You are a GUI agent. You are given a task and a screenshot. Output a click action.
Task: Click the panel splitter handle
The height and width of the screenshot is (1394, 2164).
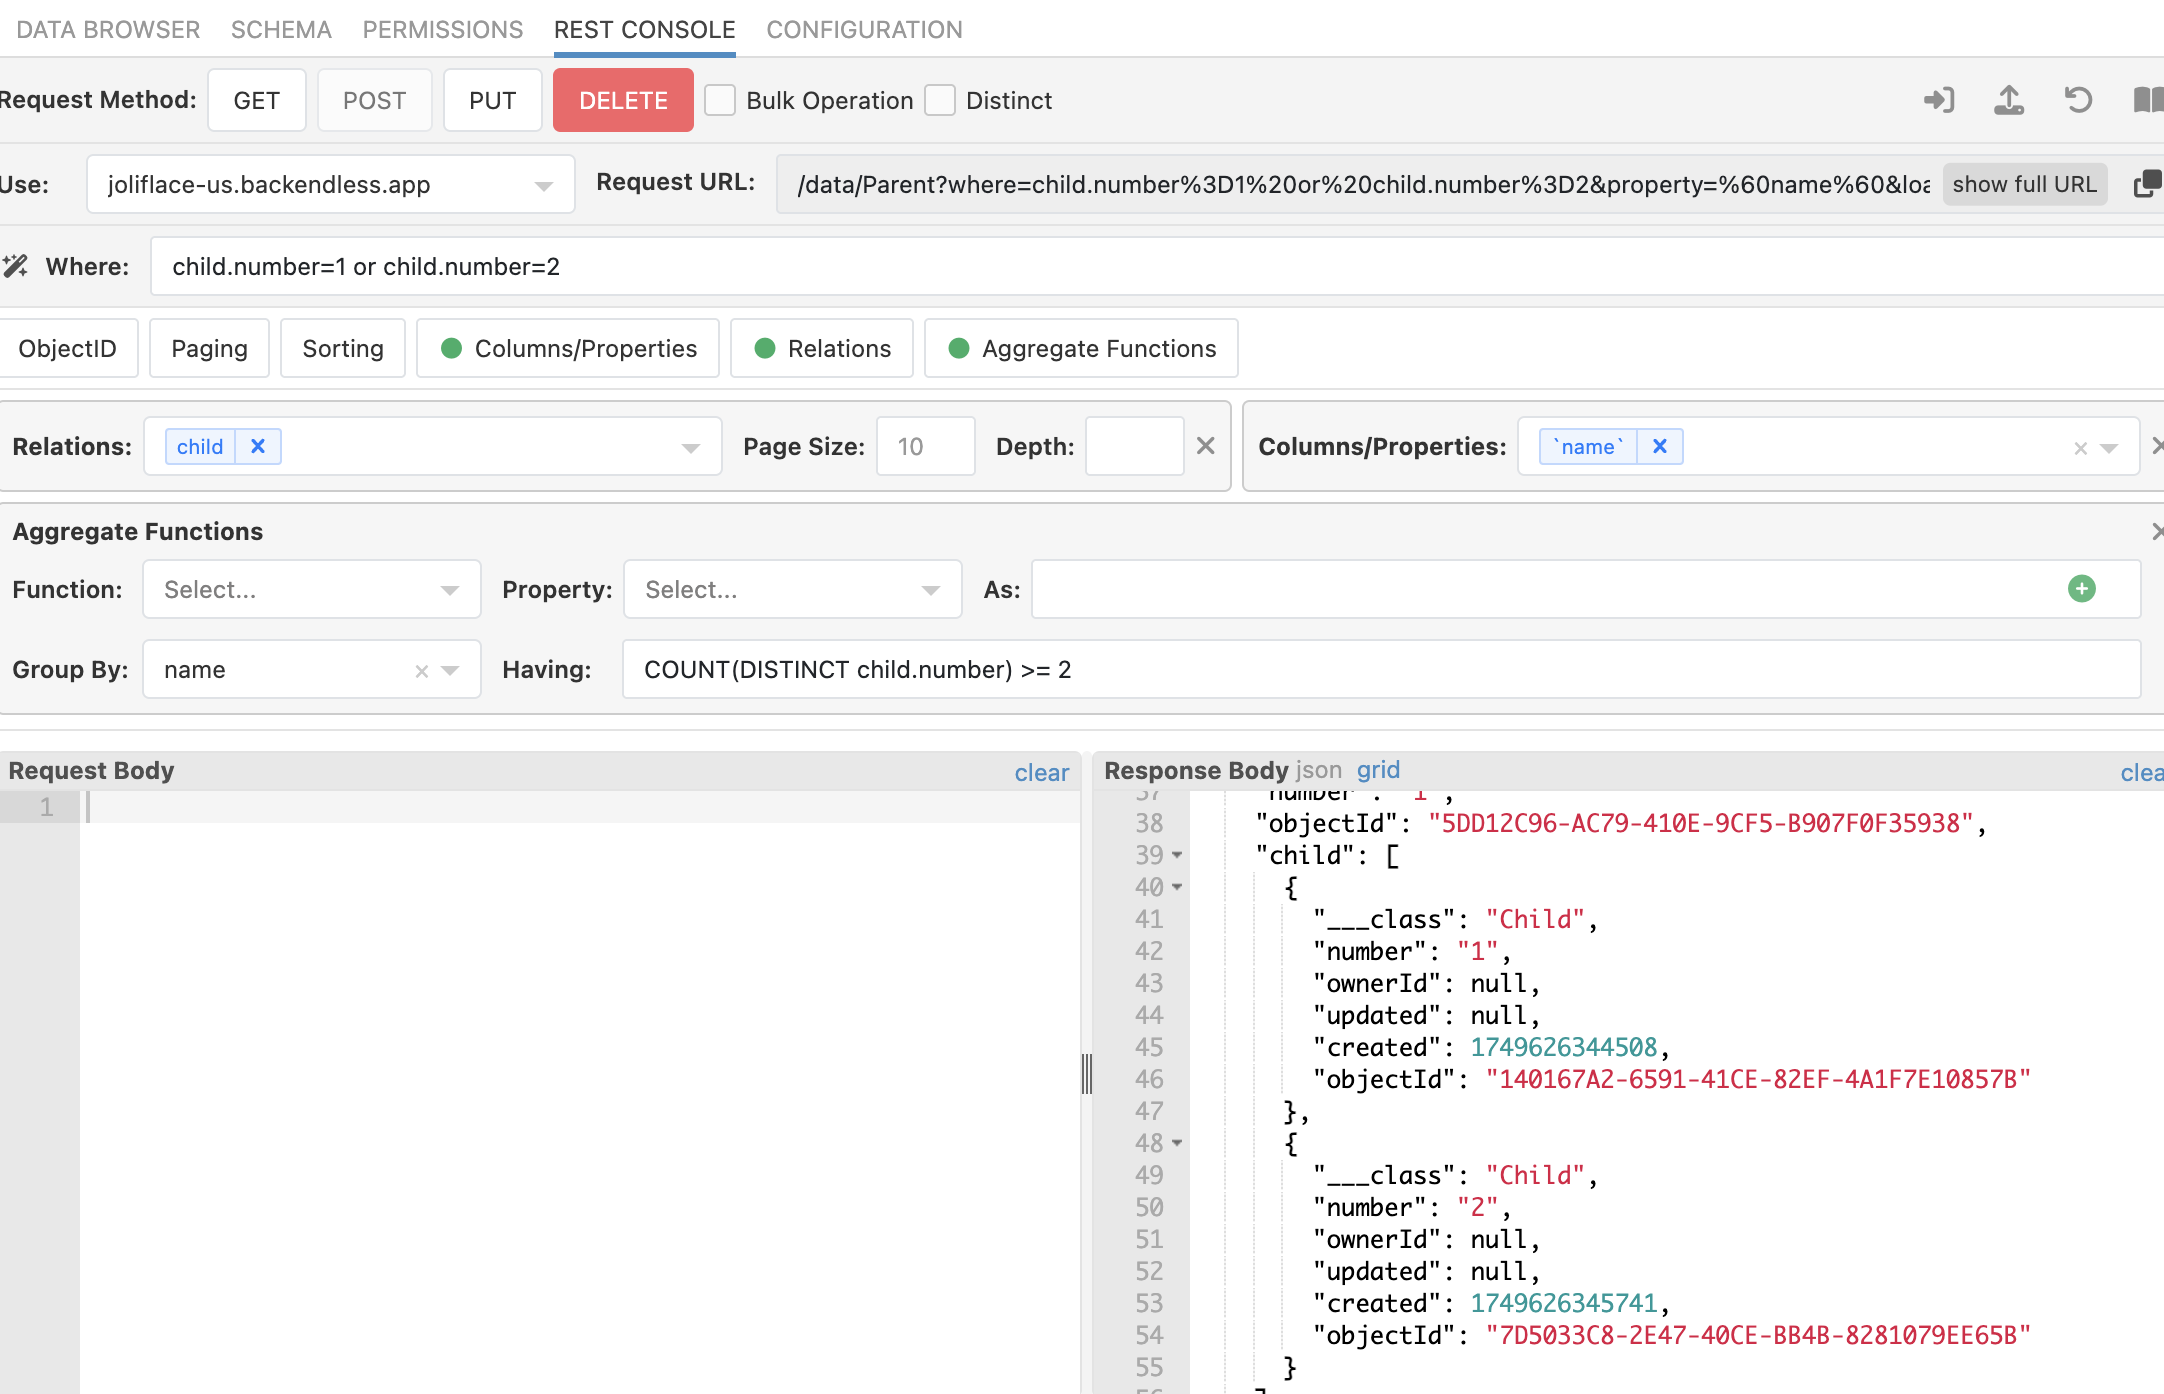pos(1087,1074)
